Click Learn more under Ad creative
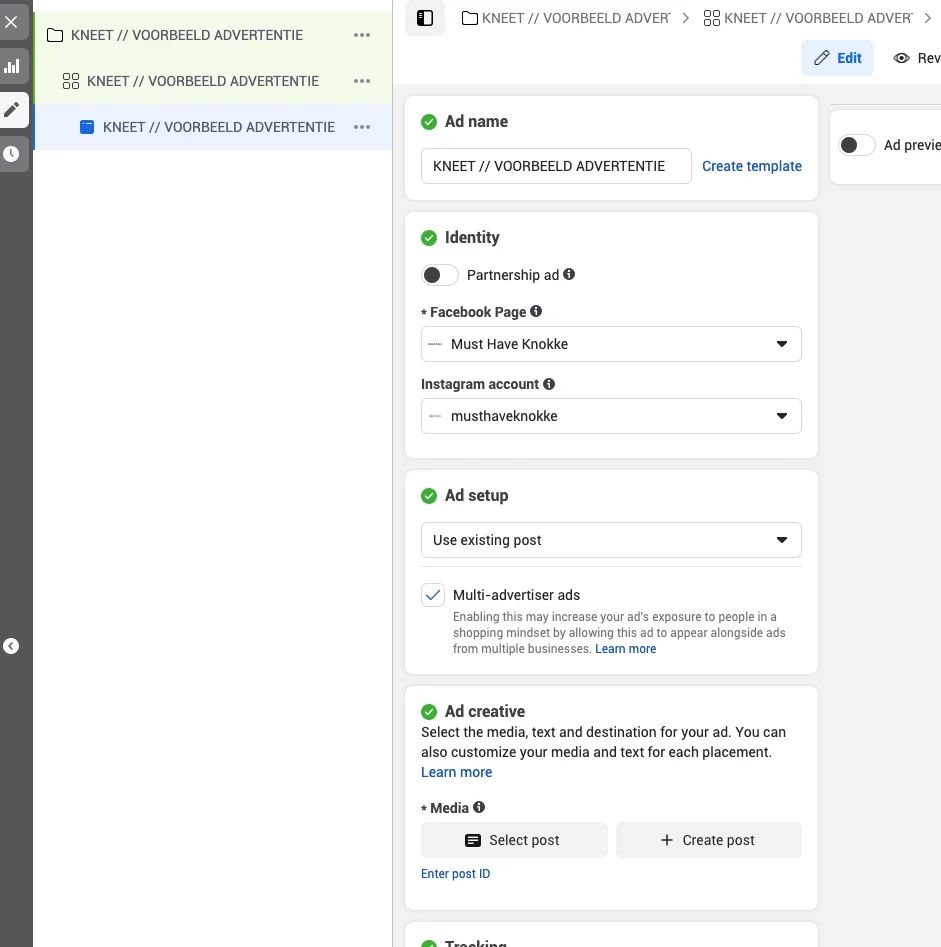 (457, 772)
